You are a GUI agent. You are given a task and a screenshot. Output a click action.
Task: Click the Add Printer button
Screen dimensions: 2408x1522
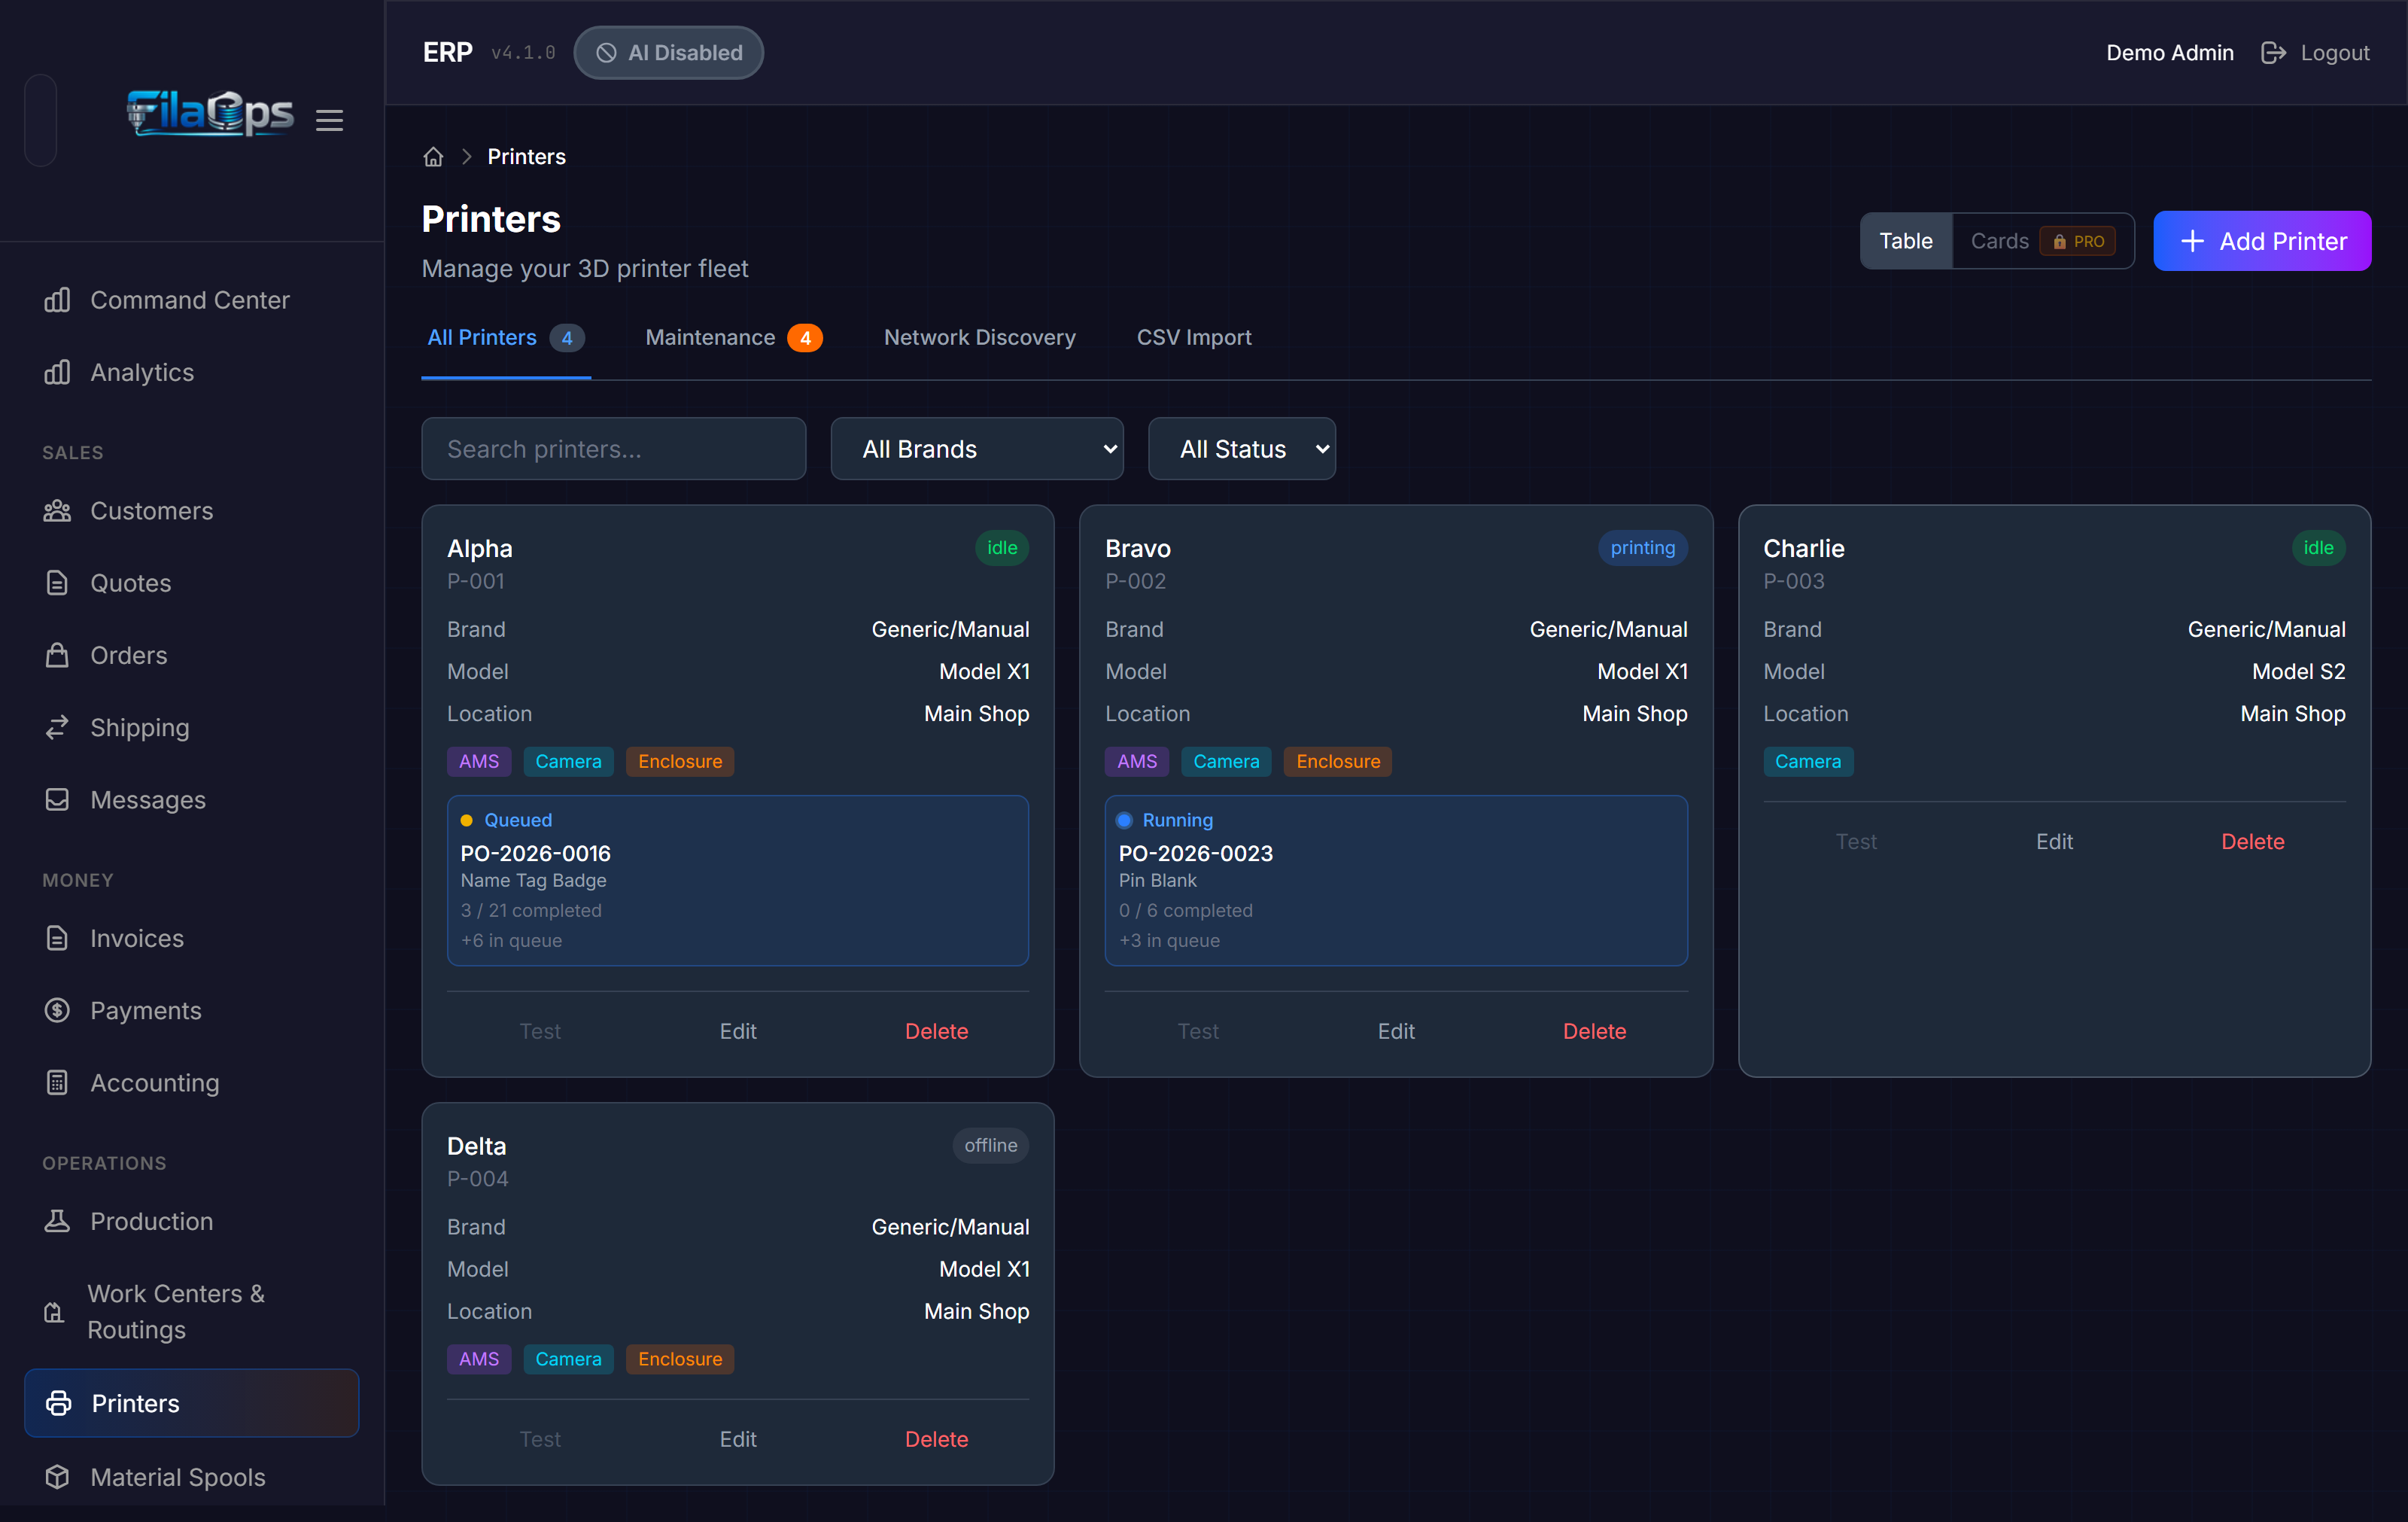(x=2262, y=241)
